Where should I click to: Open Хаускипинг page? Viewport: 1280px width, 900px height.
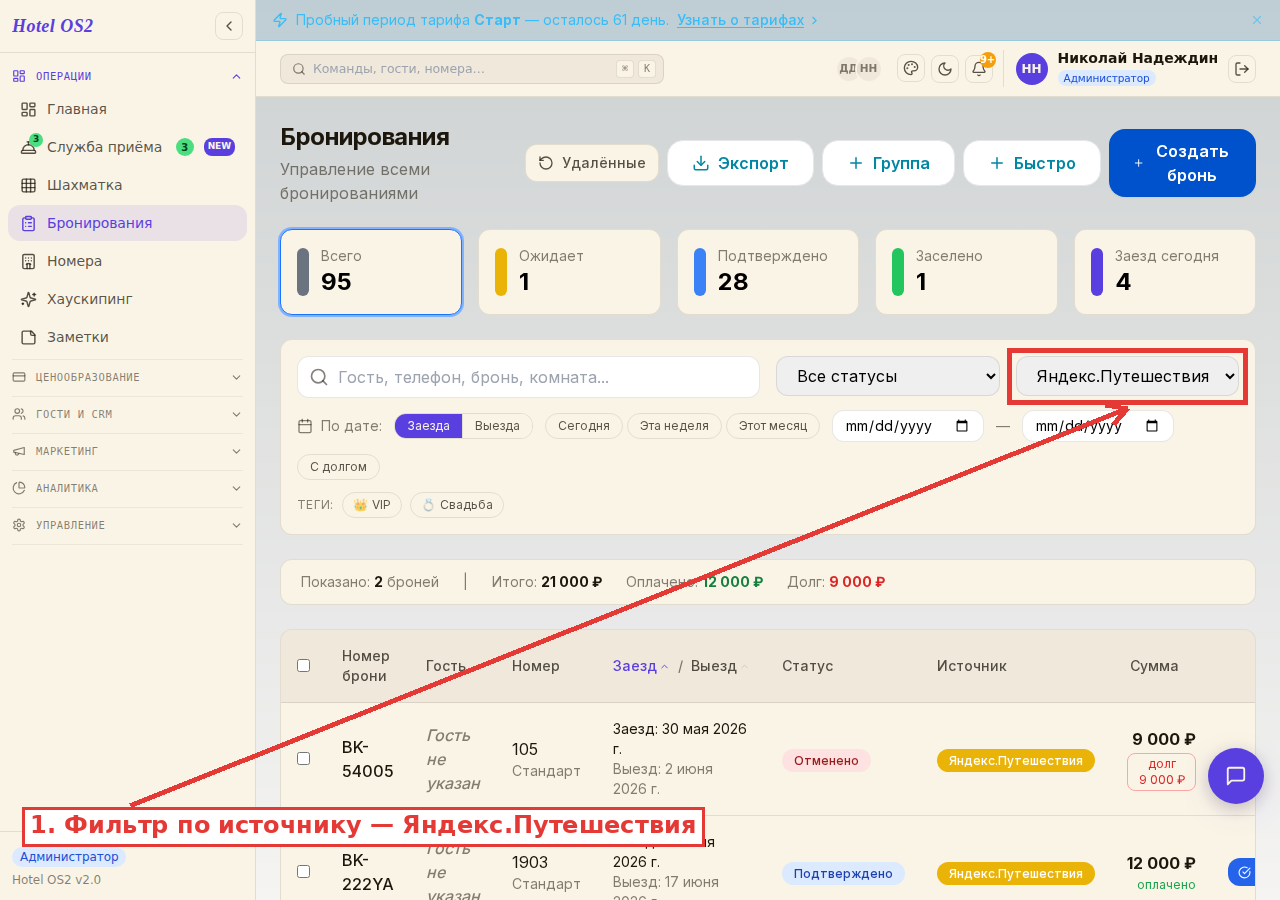click(128, 299)
